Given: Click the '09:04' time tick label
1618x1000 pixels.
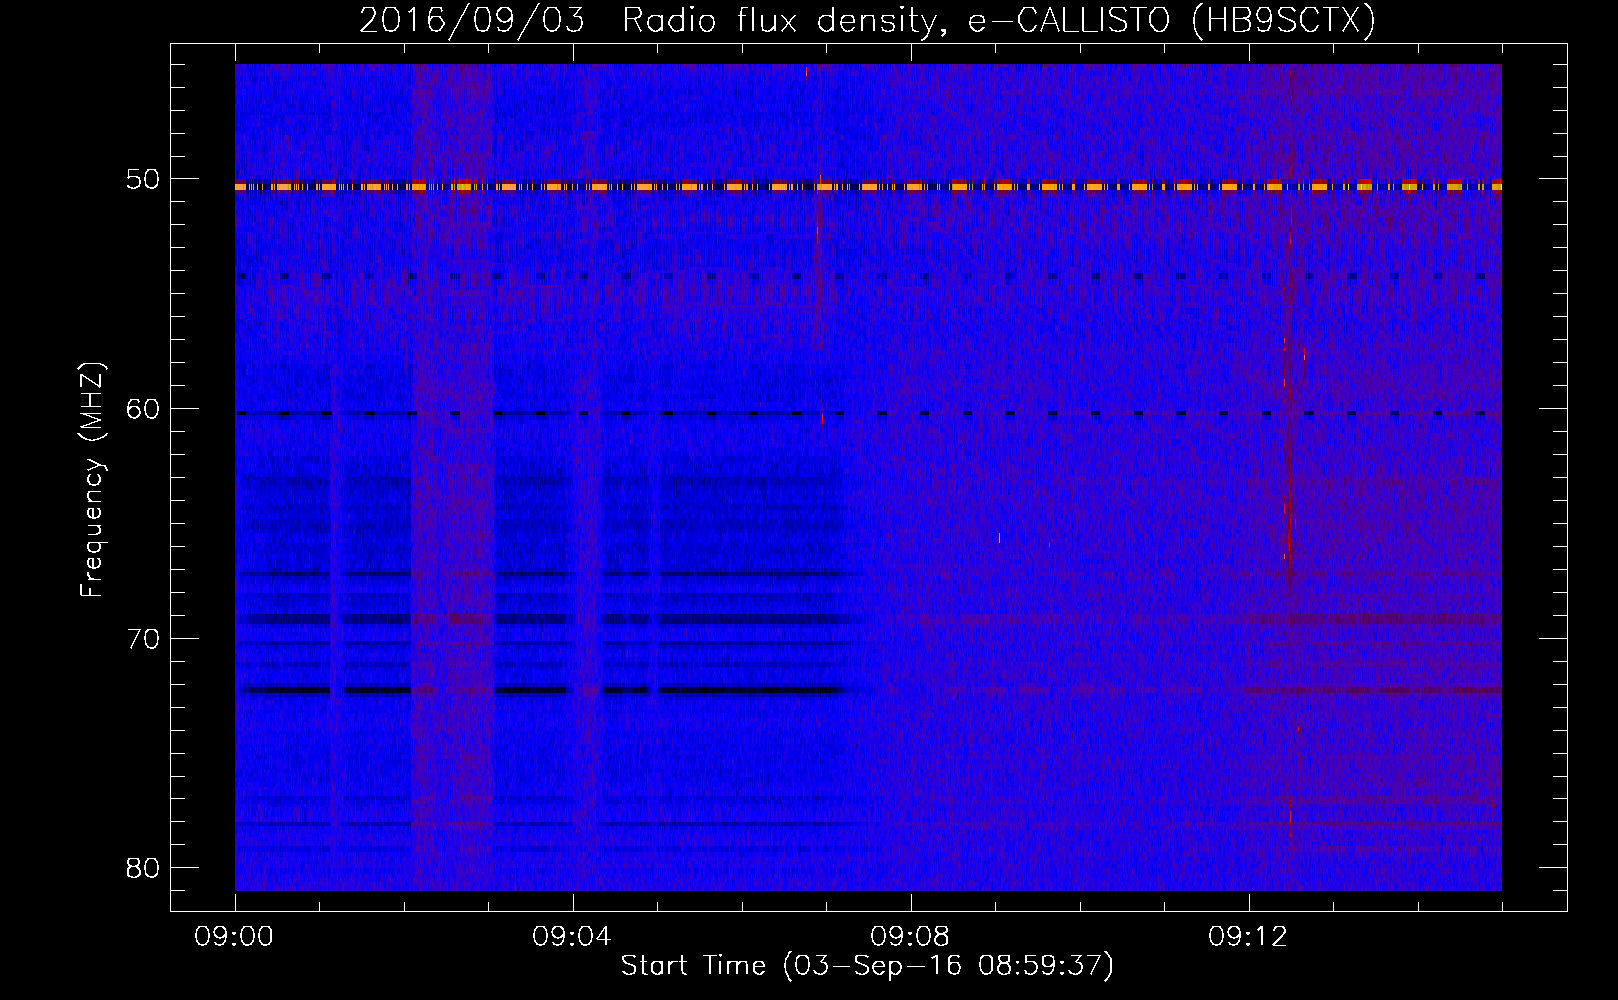Looking at the screenshot, I should point(572,937).
